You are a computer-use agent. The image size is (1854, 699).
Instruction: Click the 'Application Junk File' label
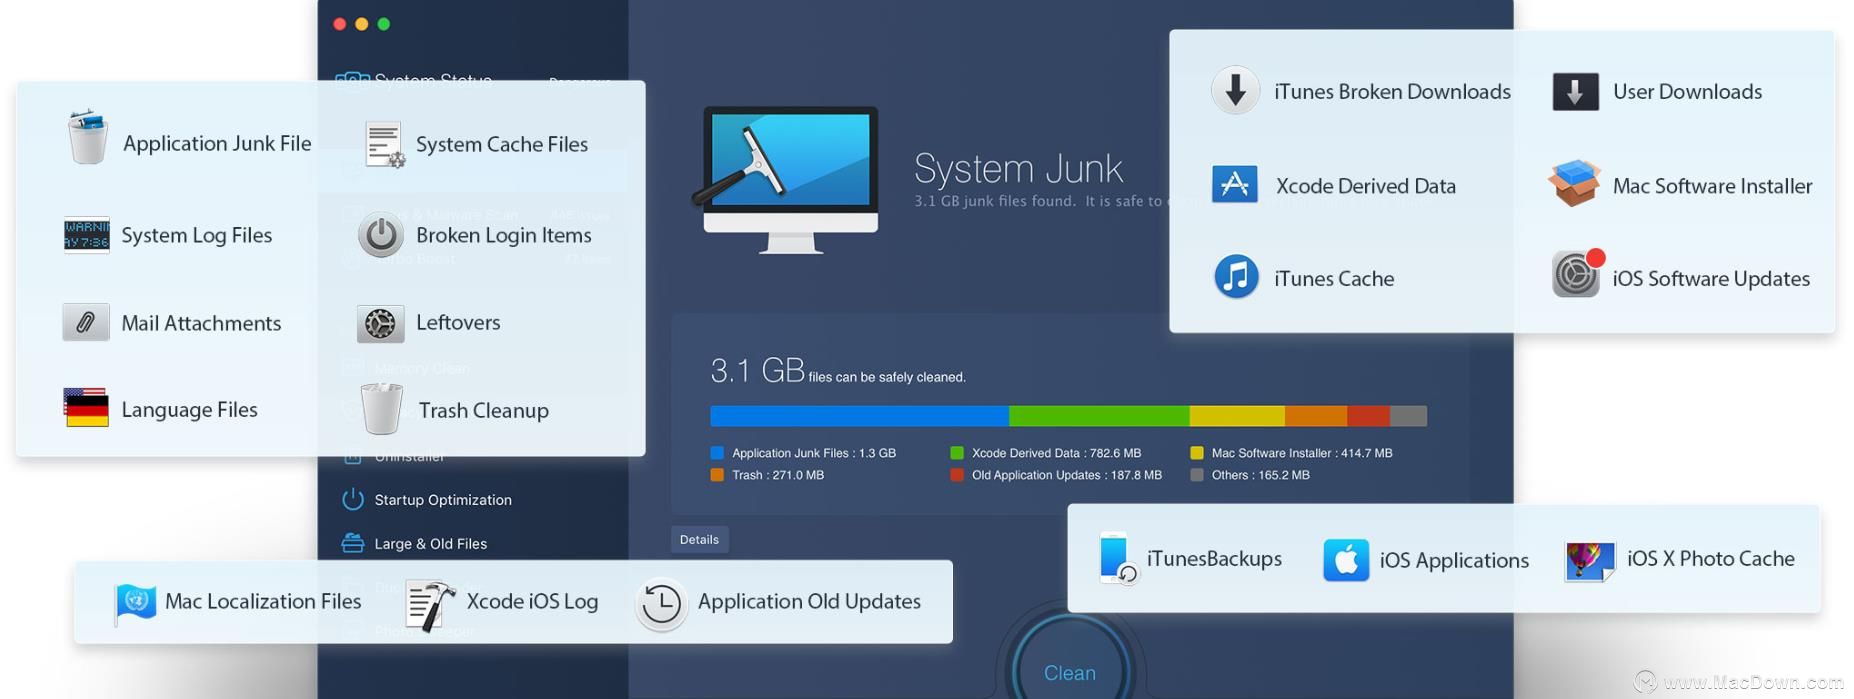point(217,143)
